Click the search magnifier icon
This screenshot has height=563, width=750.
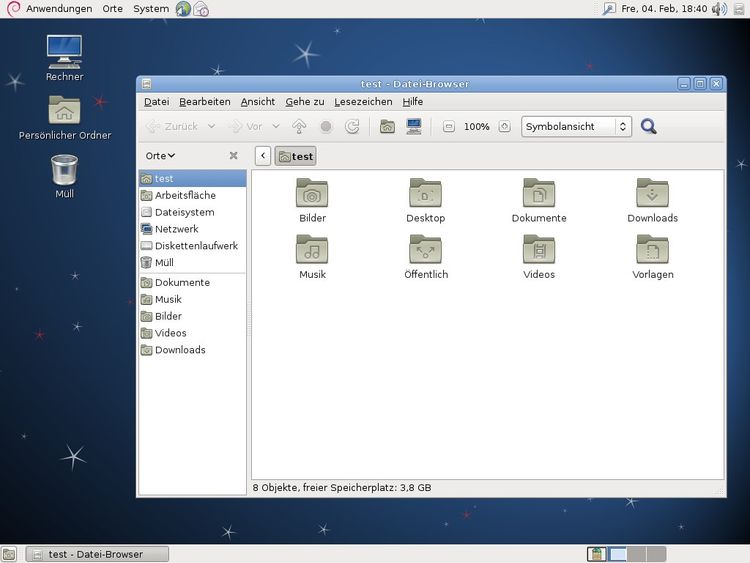pyautogui.click(x=648, y=127)
